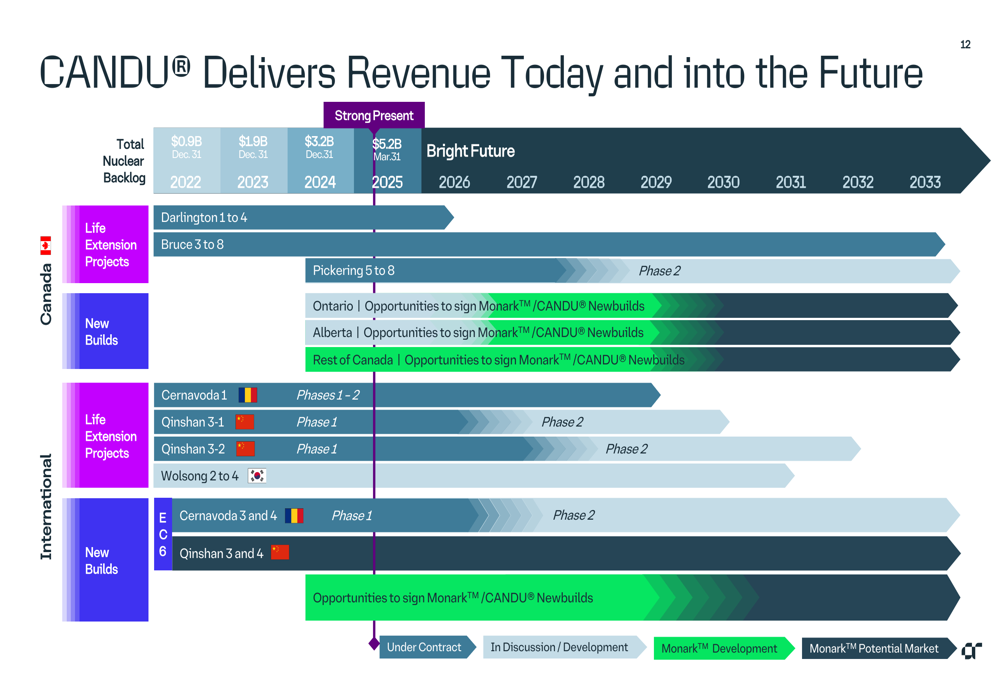The width and height of the screenshot is (1000, 685).
Task: Select Canada Life Extension Projects box
Action: 106,244
